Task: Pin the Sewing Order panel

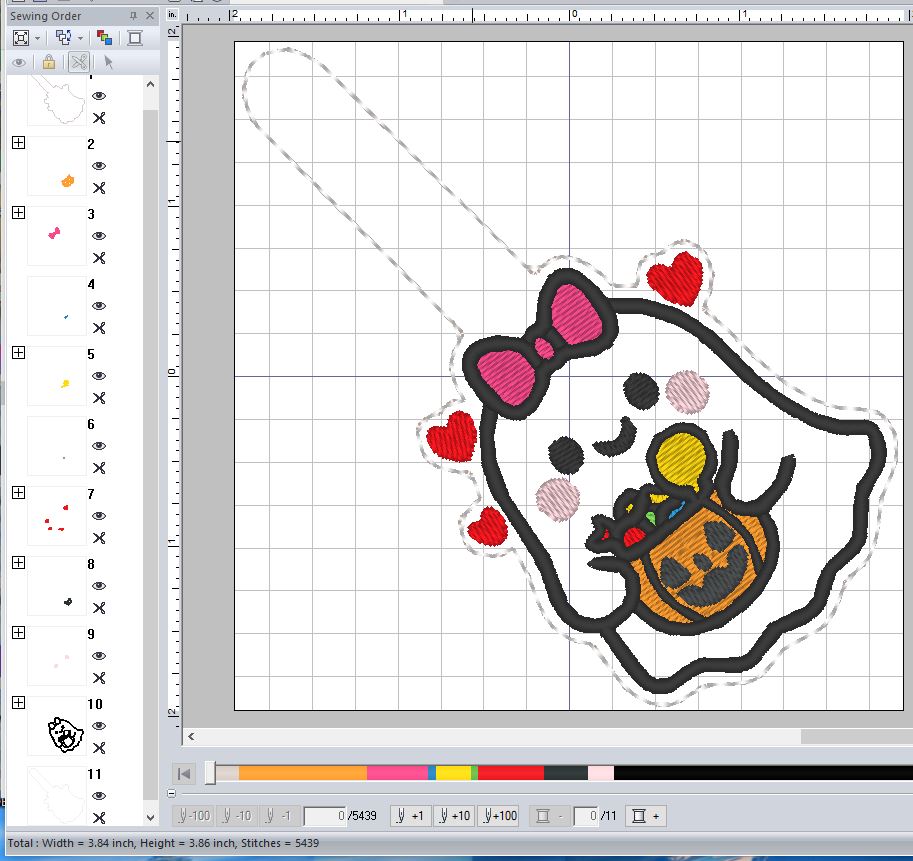Action: tap(133, 16)
